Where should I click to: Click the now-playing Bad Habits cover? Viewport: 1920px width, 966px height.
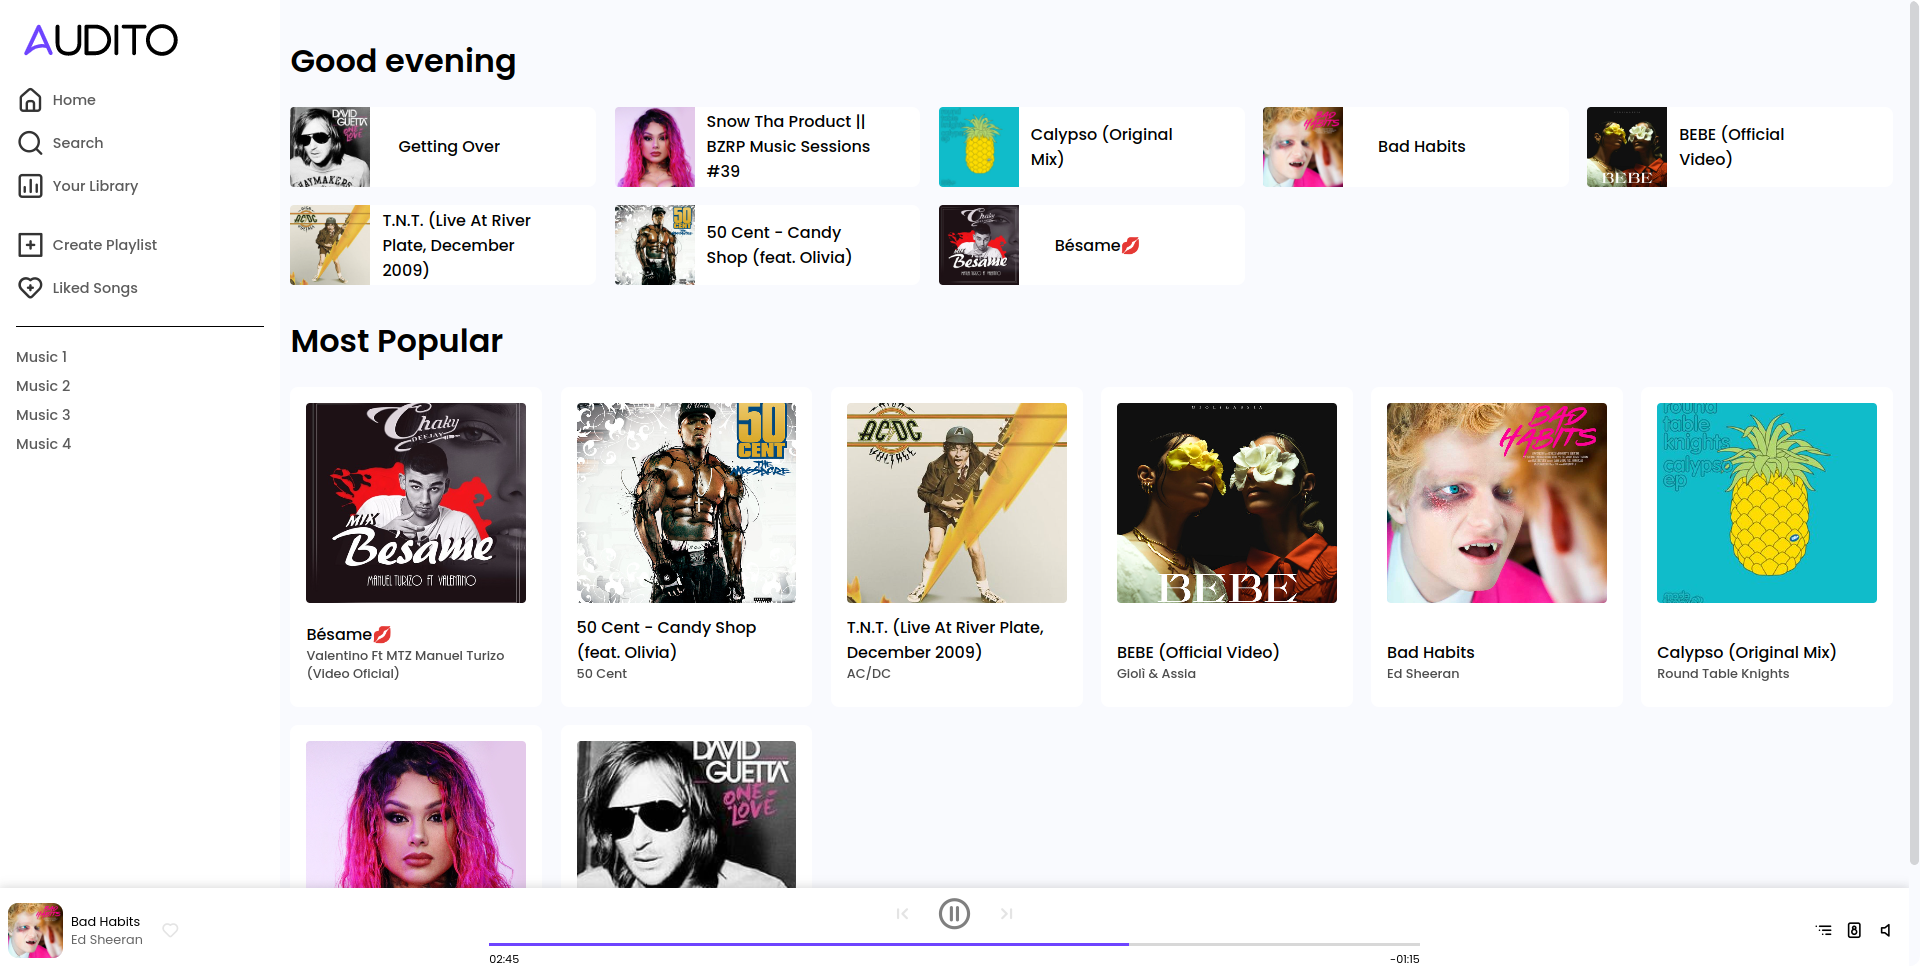click(x=36, y=930)
